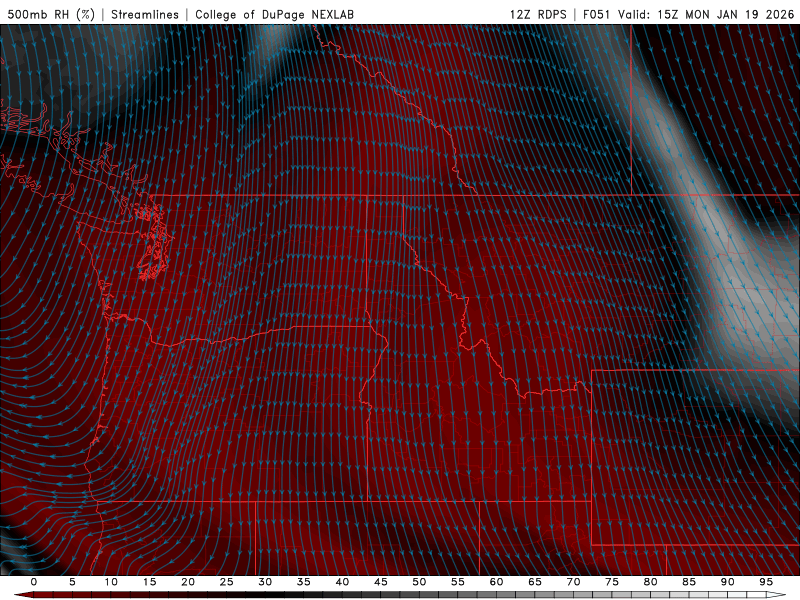Screen dimensions: 800x600
Task: Select the "Streamlines" header label
Action: (145, 14)
